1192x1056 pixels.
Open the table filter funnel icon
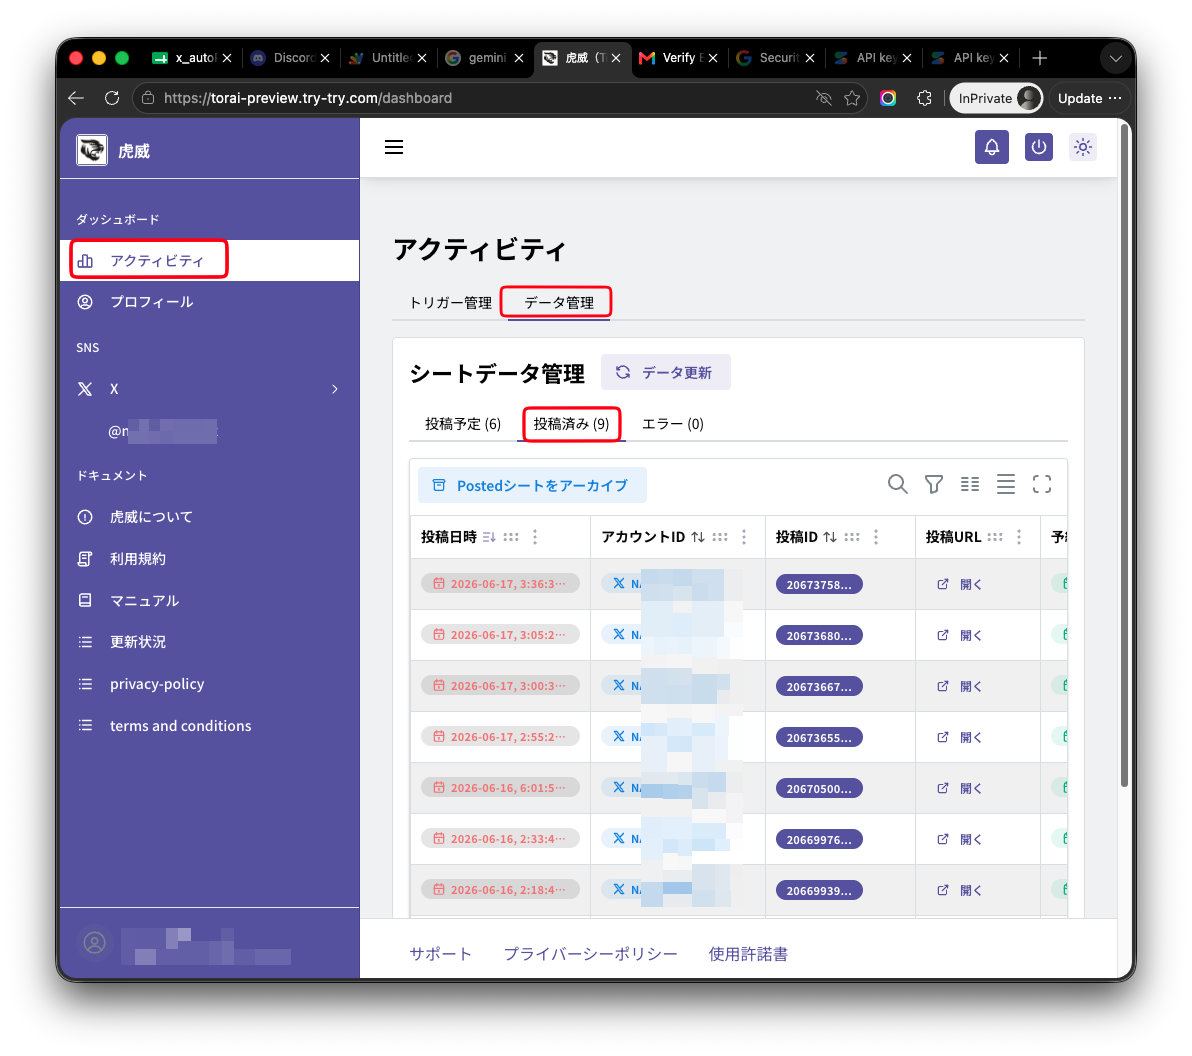point(934,484)
